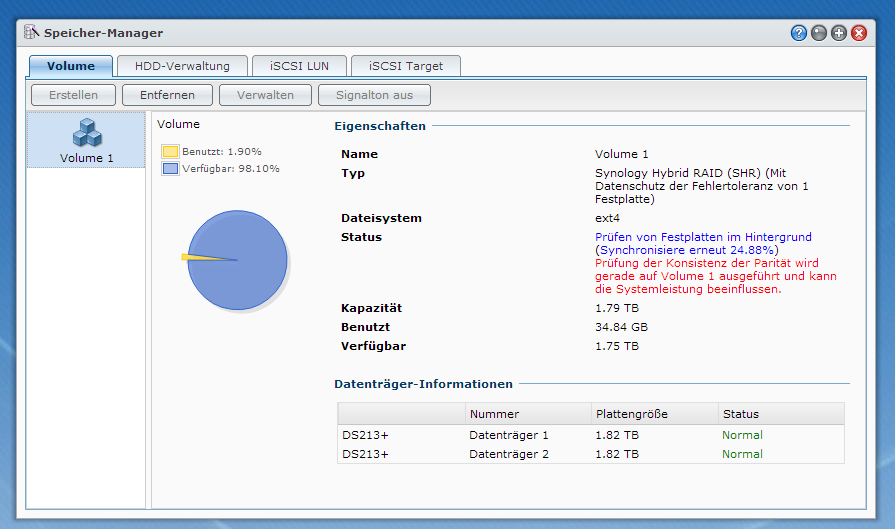This screenshot has height=529, width=895.
Task: Go to the iSCSI LUN tab
Action: tap(300, 66)
